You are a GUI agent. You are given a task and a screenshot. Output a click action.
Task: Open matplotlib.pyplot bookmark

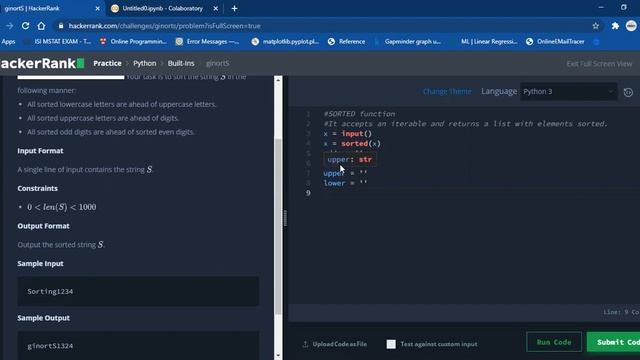(285, 41)
